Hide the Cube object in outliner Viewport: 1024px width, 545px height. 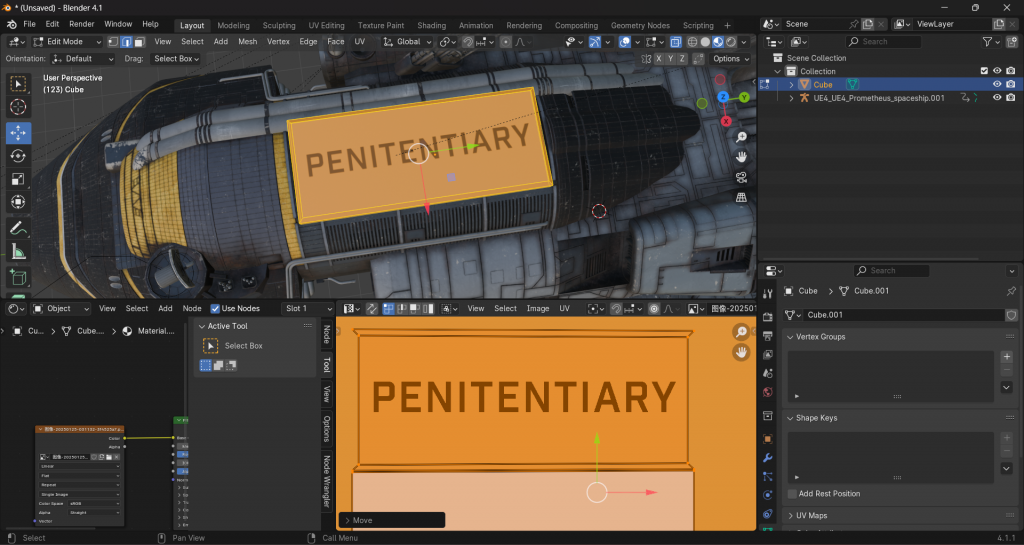(x=996, y=85)
